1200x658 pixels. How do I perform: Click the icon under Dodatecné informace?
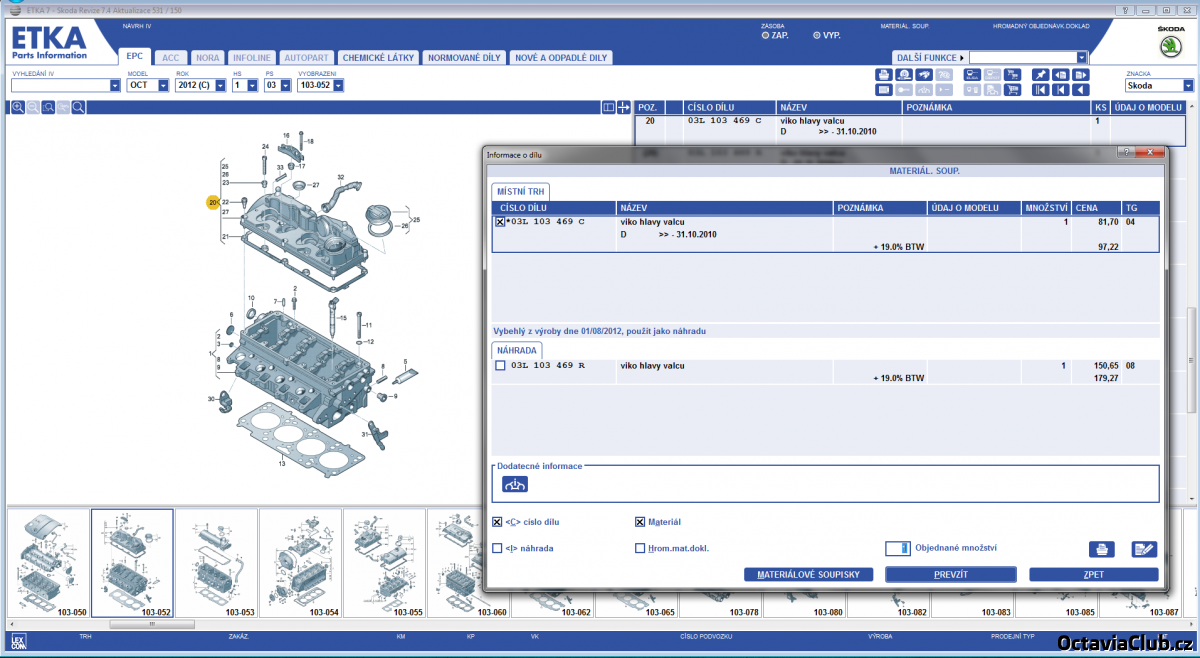(x=515, y=485)
